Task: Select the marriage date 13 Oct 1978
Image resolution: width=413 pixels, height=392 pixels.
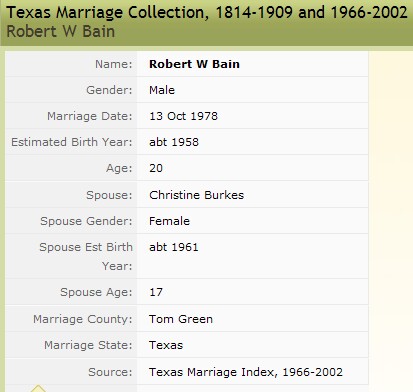Action: (183, 116)
